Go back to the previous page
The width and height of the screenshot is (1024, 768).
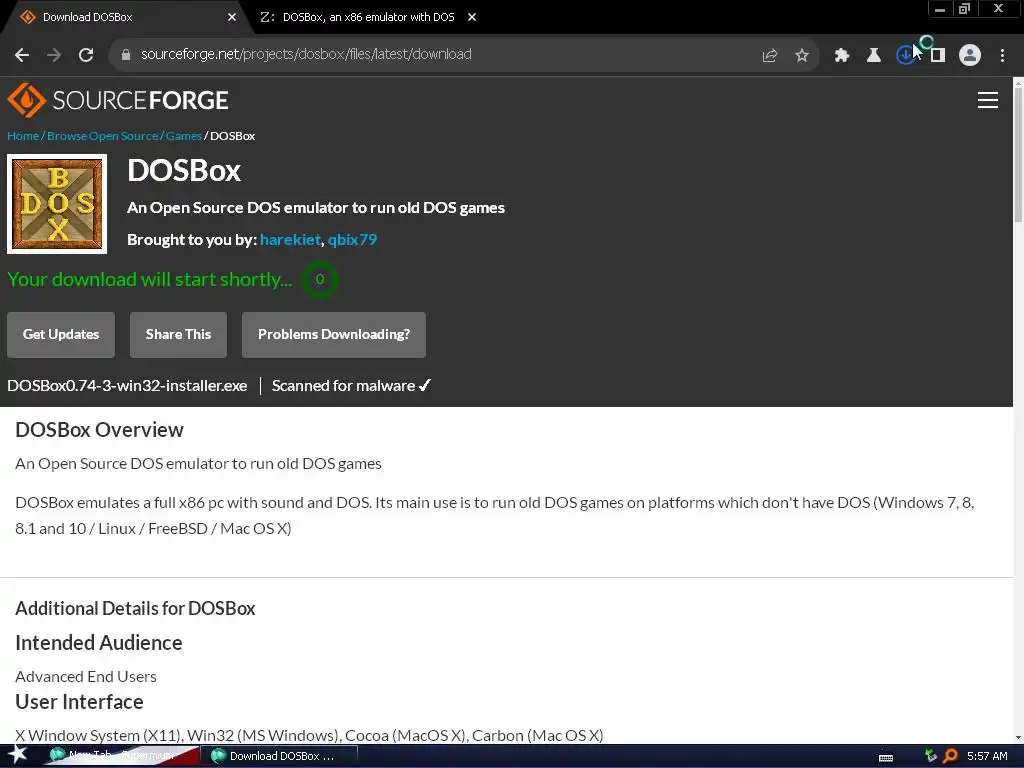click(22, 55)
